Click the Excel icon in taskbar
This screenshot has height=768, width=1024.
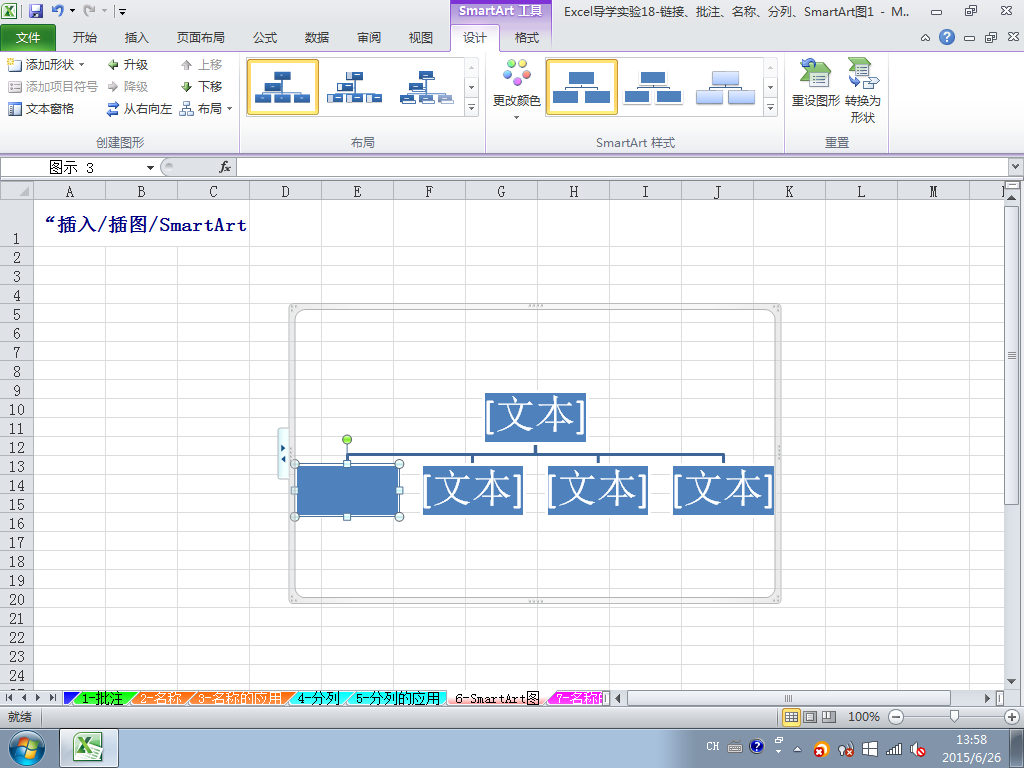point(89,748)
